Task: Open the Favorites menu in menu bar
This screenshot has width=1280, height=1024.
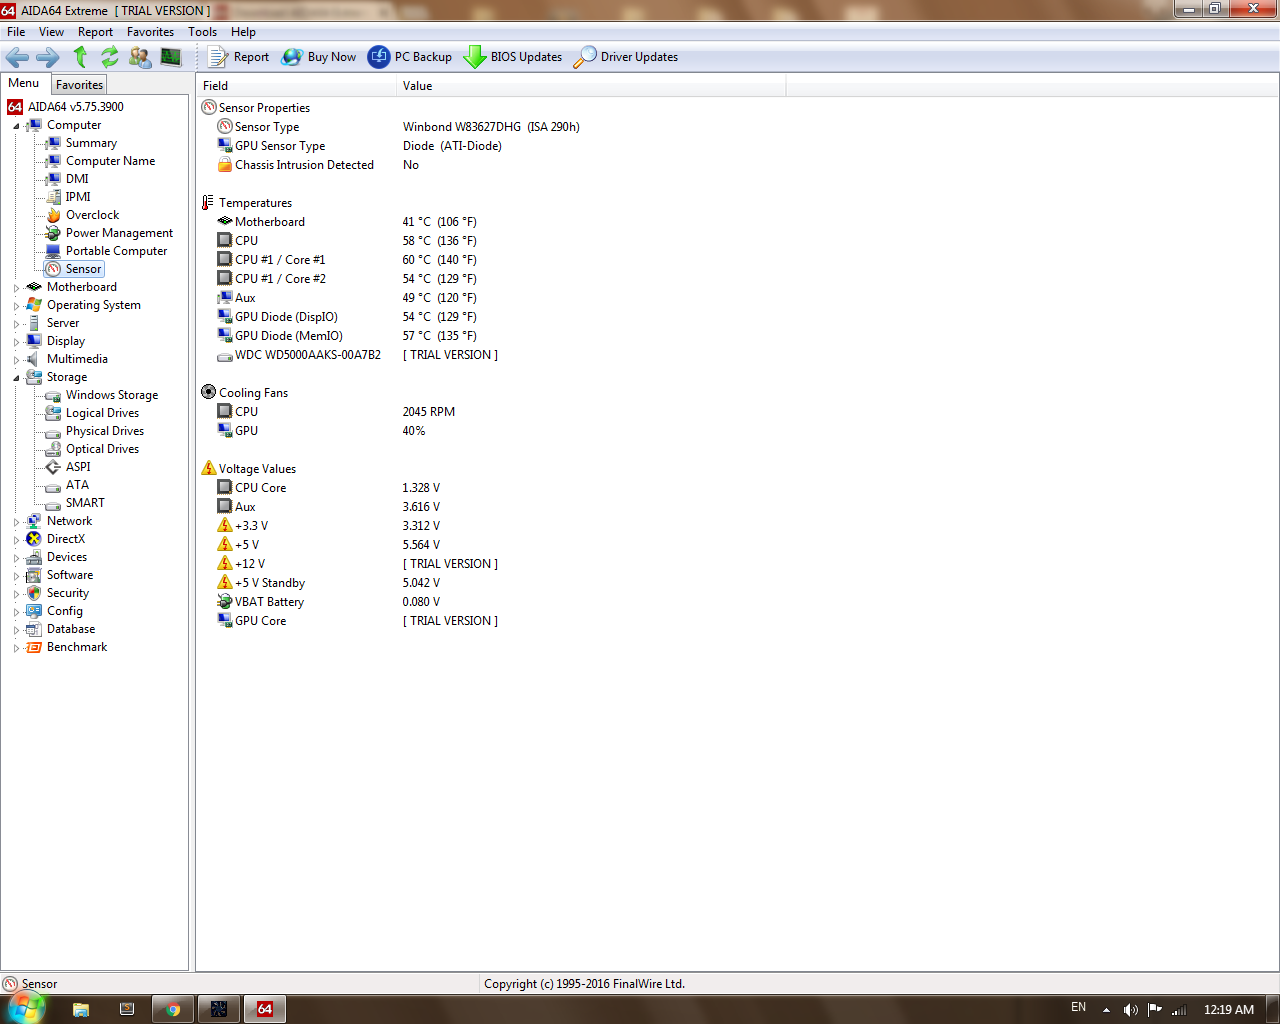Action: coord(150,32)
